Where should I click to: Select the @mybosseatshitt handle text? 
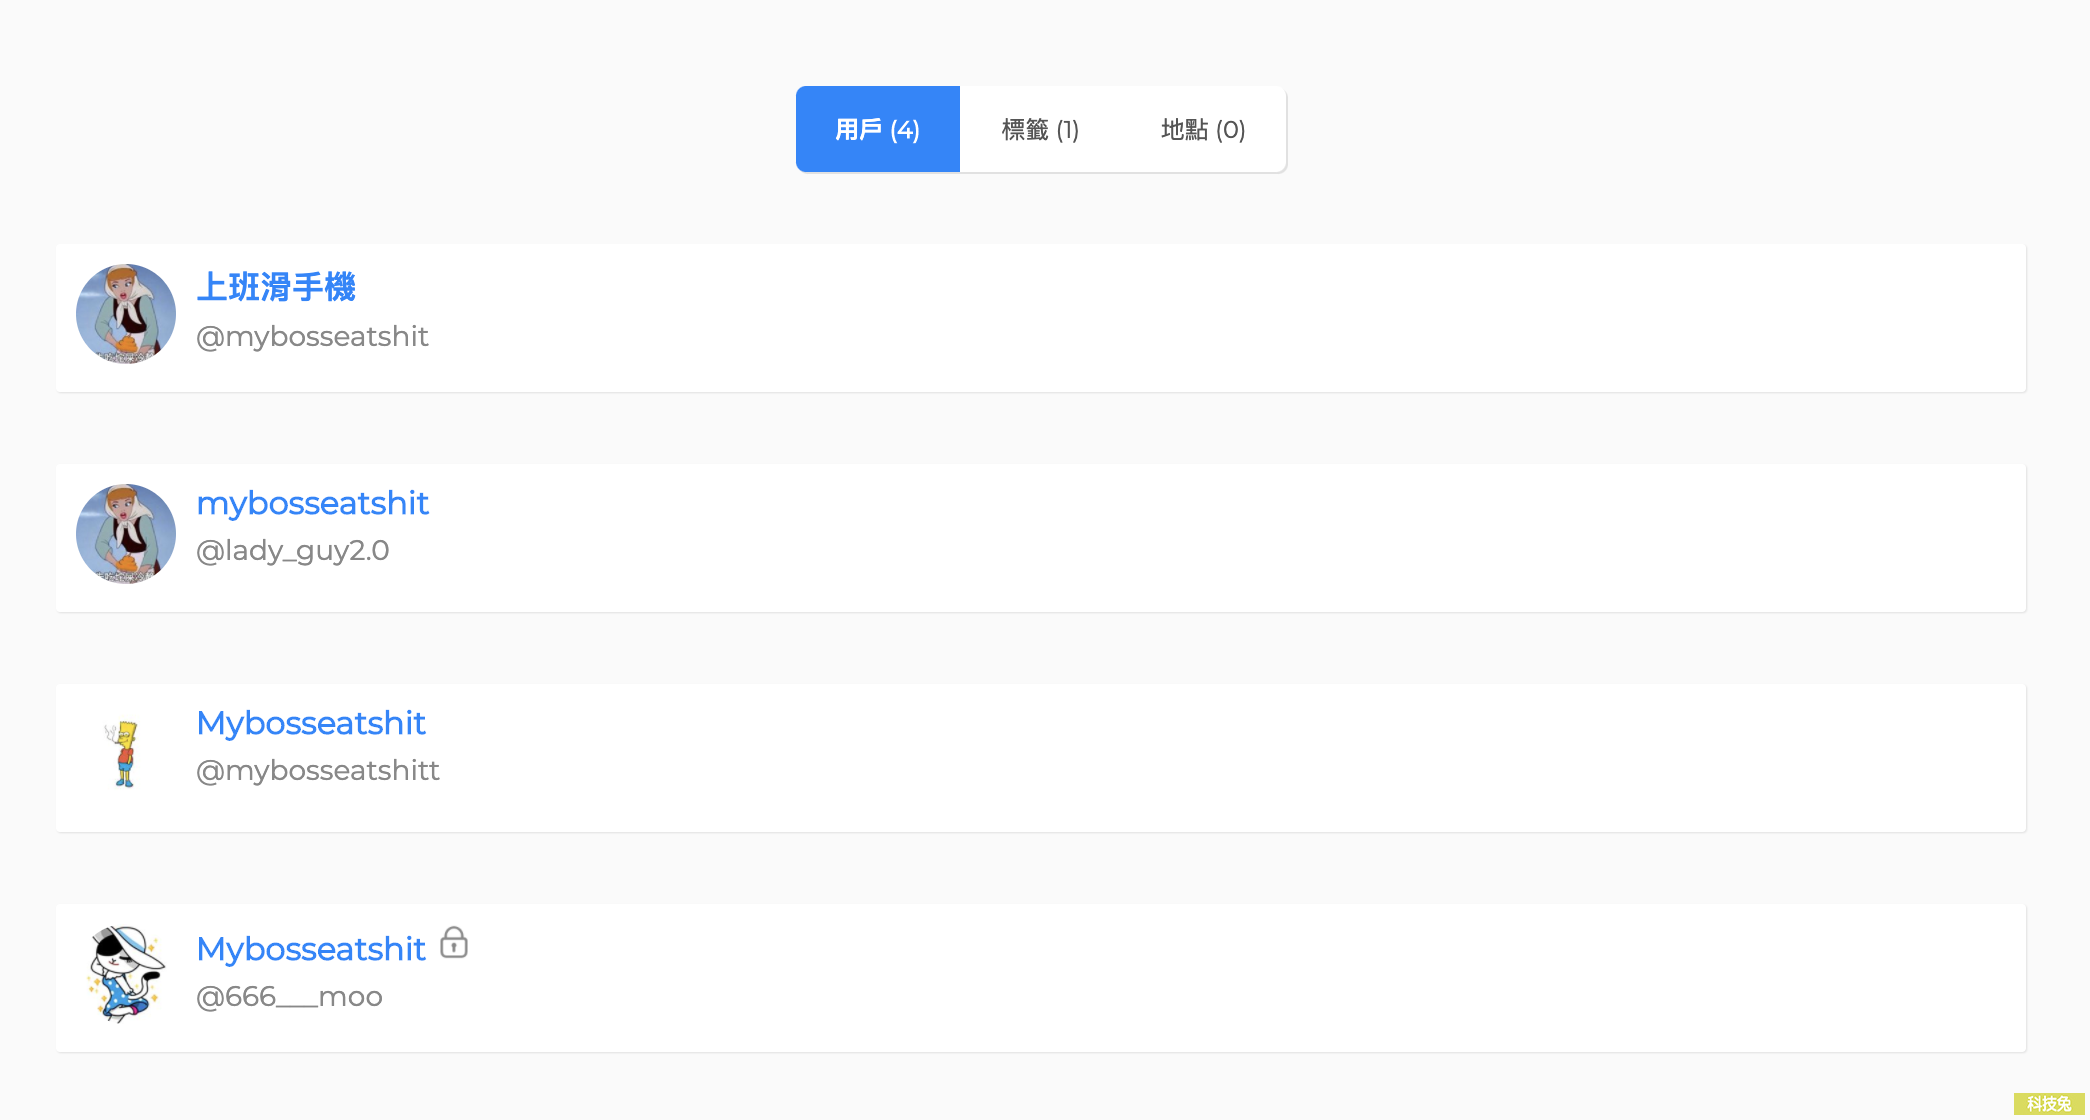pyautogui.click(x=318, y=770)
